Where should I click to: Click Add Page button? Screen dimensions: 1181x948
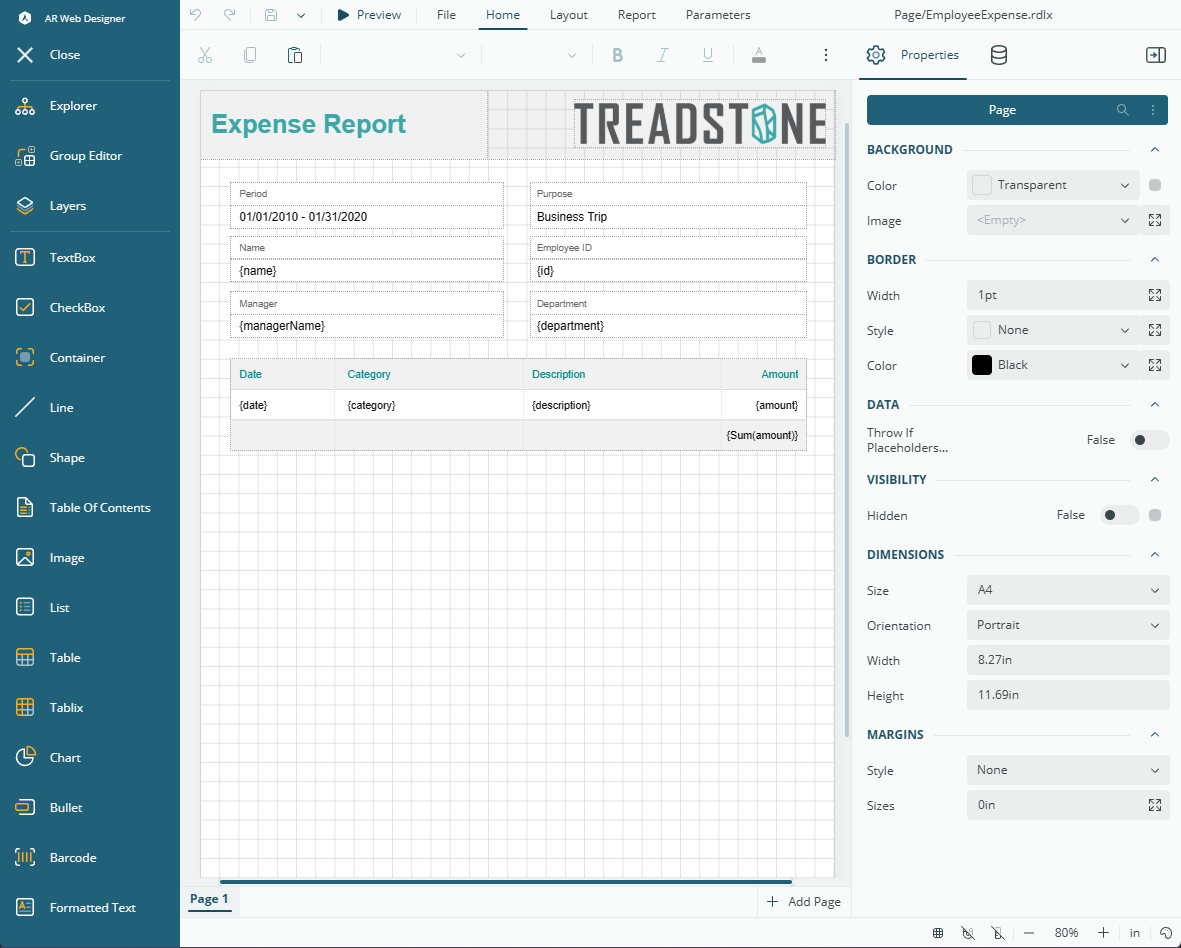pyautogui.click(x=804, y=901)
